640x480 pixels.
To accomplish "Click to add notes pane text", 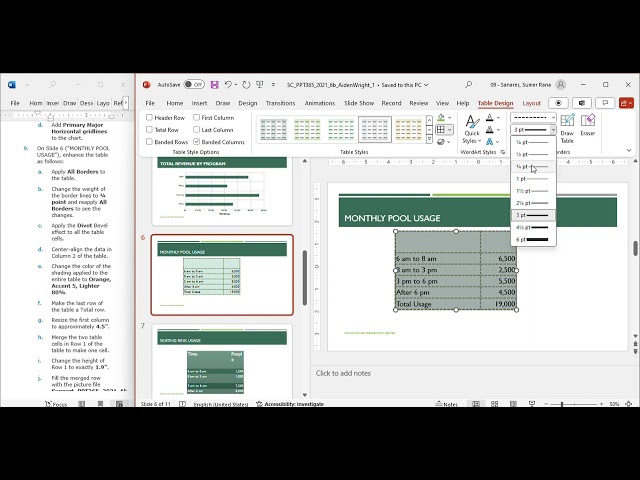I will [343, 373].
